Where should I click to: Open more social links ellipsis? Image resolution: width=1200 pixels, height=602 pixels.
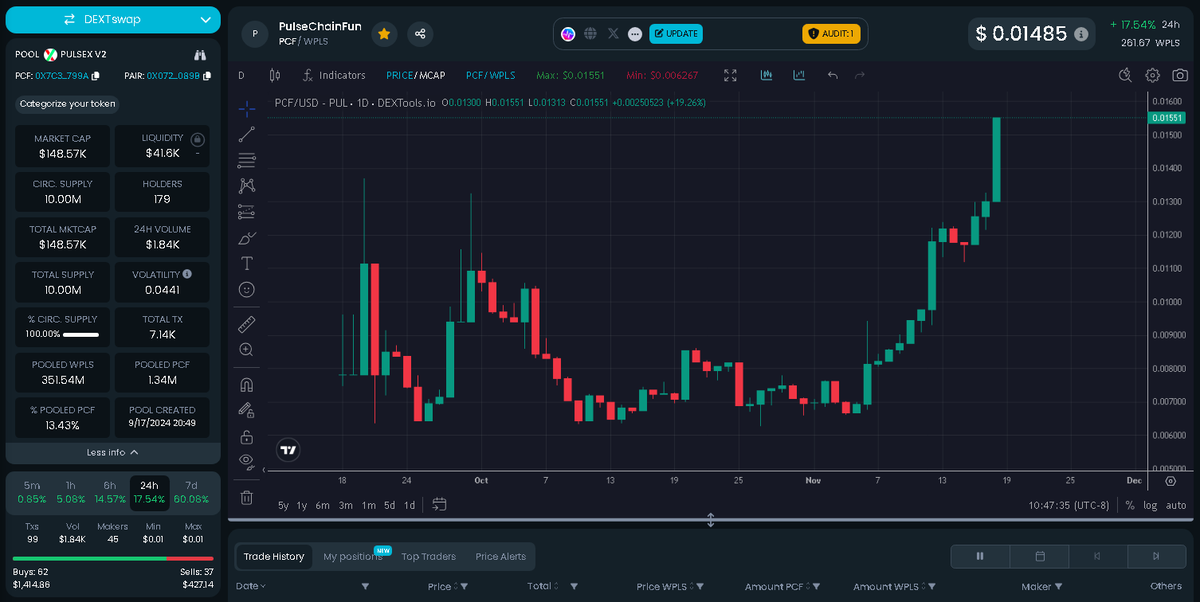point(635,34)
